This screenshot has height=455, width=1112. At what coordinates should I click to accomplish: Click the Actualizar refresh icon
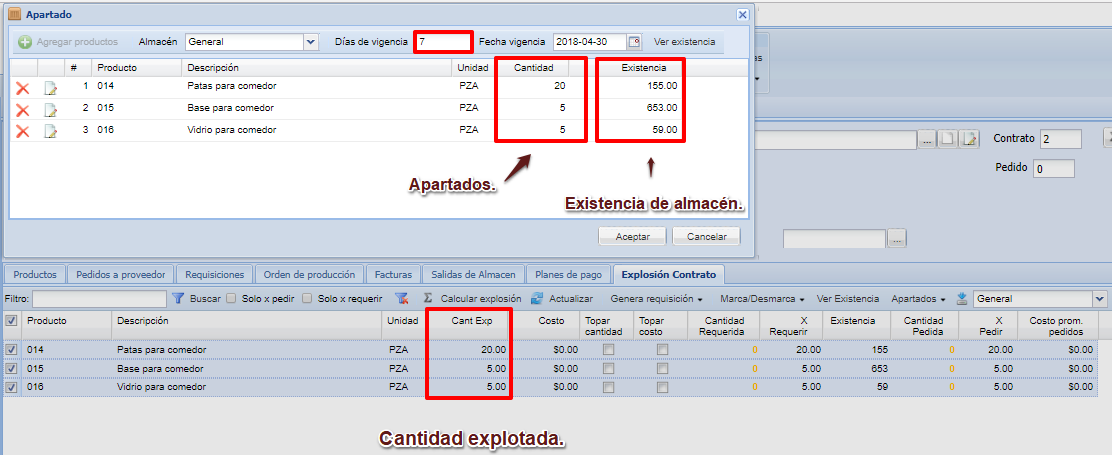point(537,298)
